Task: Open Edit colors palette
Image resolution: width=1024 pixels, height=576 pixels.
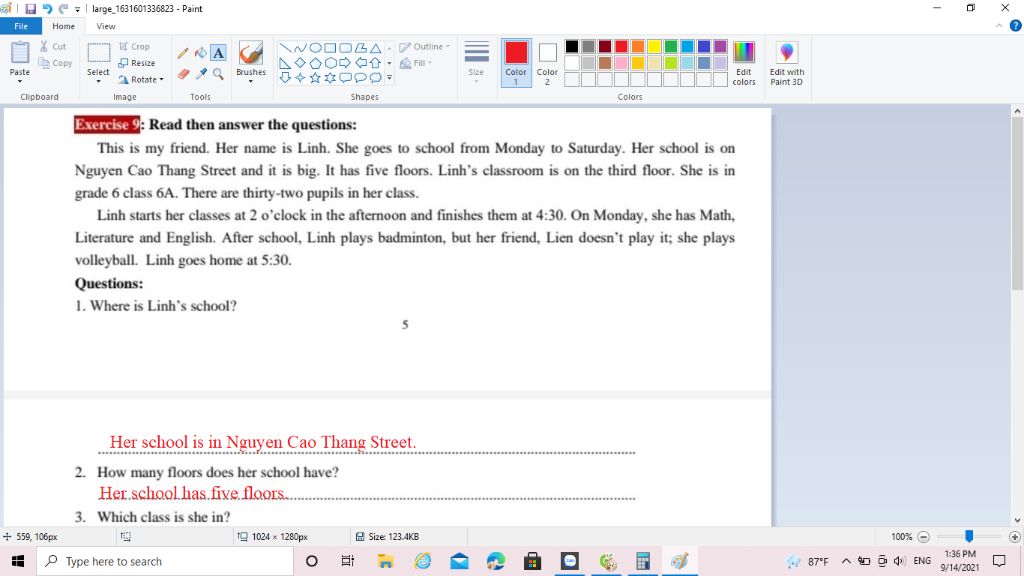Action: point(744,63)
